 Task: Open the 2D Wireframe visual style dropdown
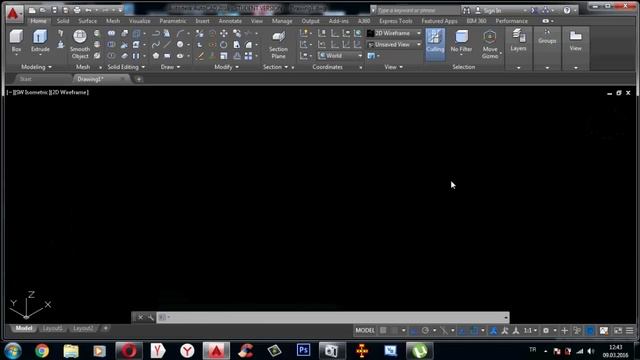coord(394,33)
